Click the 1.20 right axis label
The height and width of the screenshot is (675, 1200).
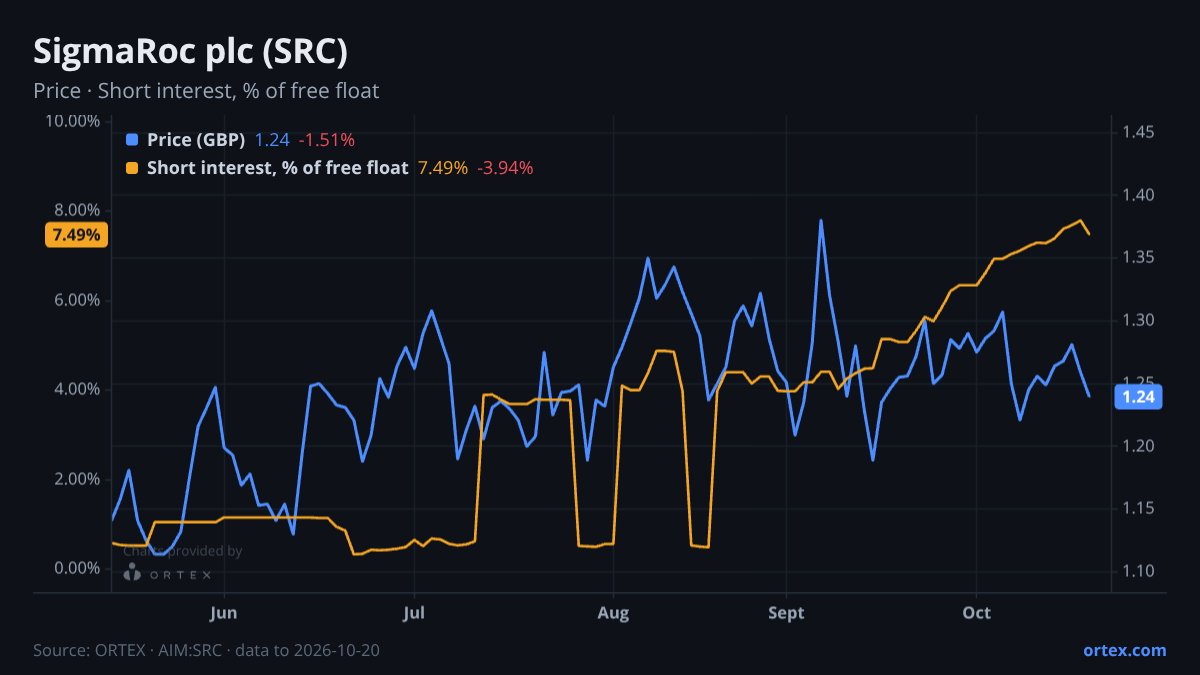coord(1138,446)
